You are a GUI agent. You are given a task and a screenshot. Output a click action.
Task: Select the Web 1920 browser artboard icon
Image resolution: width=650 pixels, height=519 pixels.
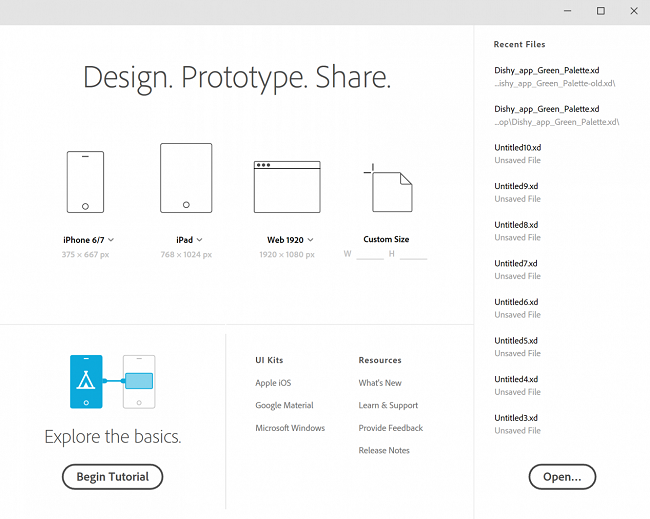287,187
